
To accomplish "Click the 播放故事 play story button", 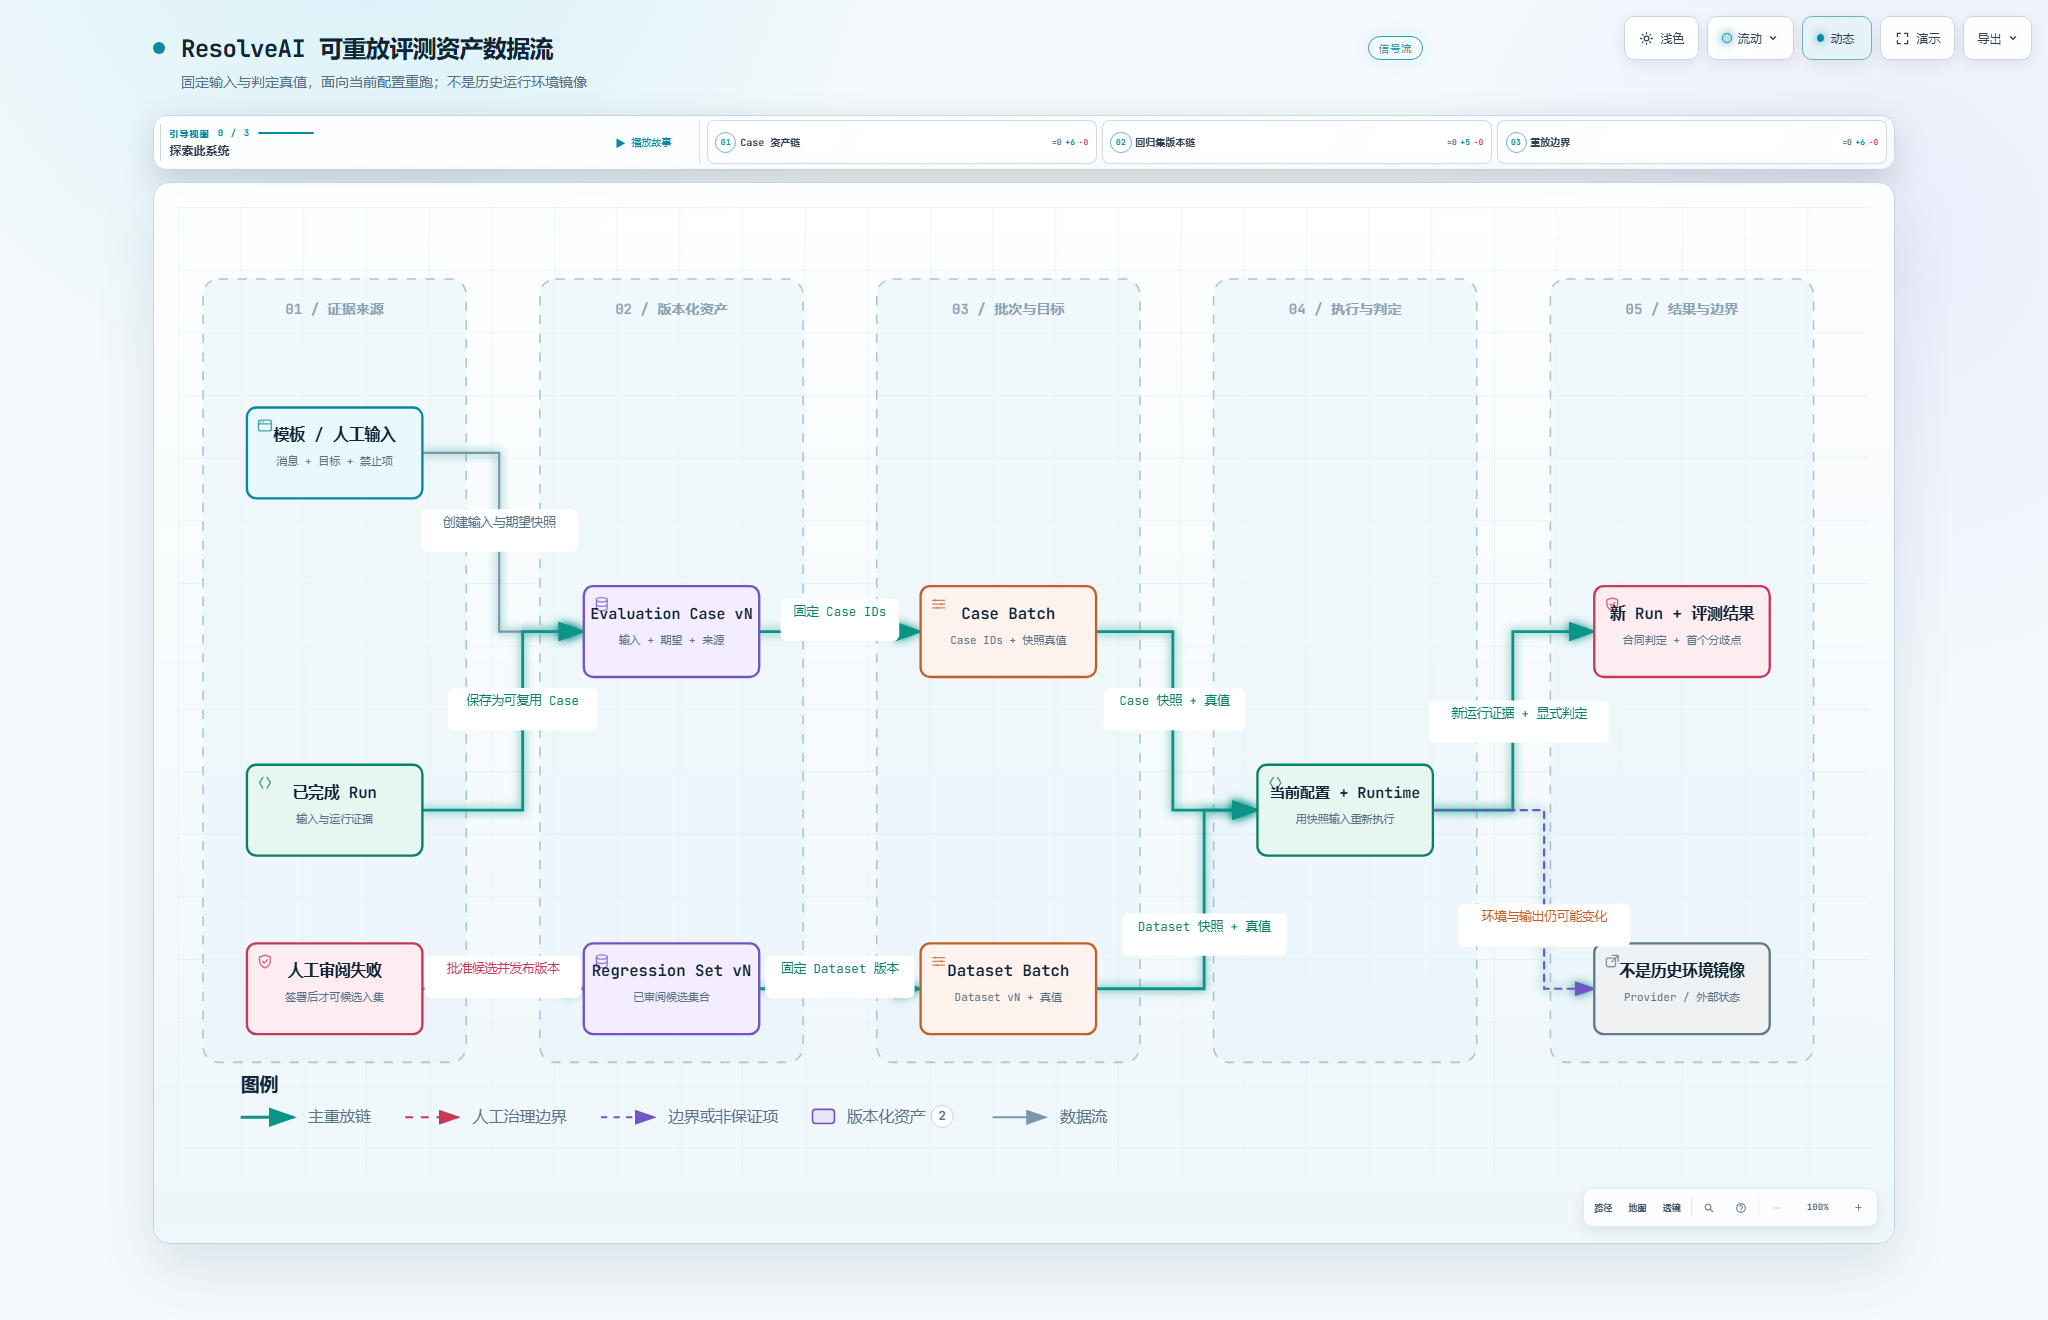I will coord(644,143).
